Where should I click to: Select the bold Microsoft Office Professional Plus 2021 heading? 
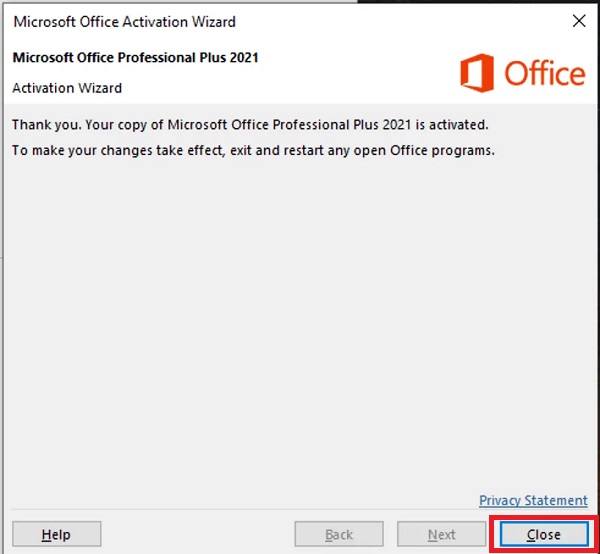(135, 58)
